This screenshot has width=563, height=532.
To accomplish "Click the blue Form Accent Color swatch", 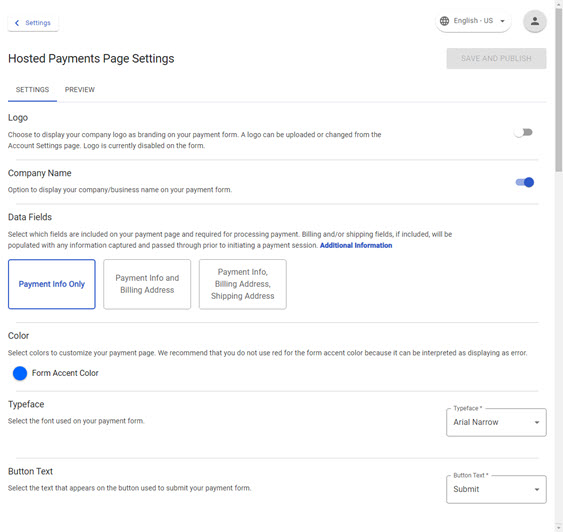I will [x=20, y=373].
